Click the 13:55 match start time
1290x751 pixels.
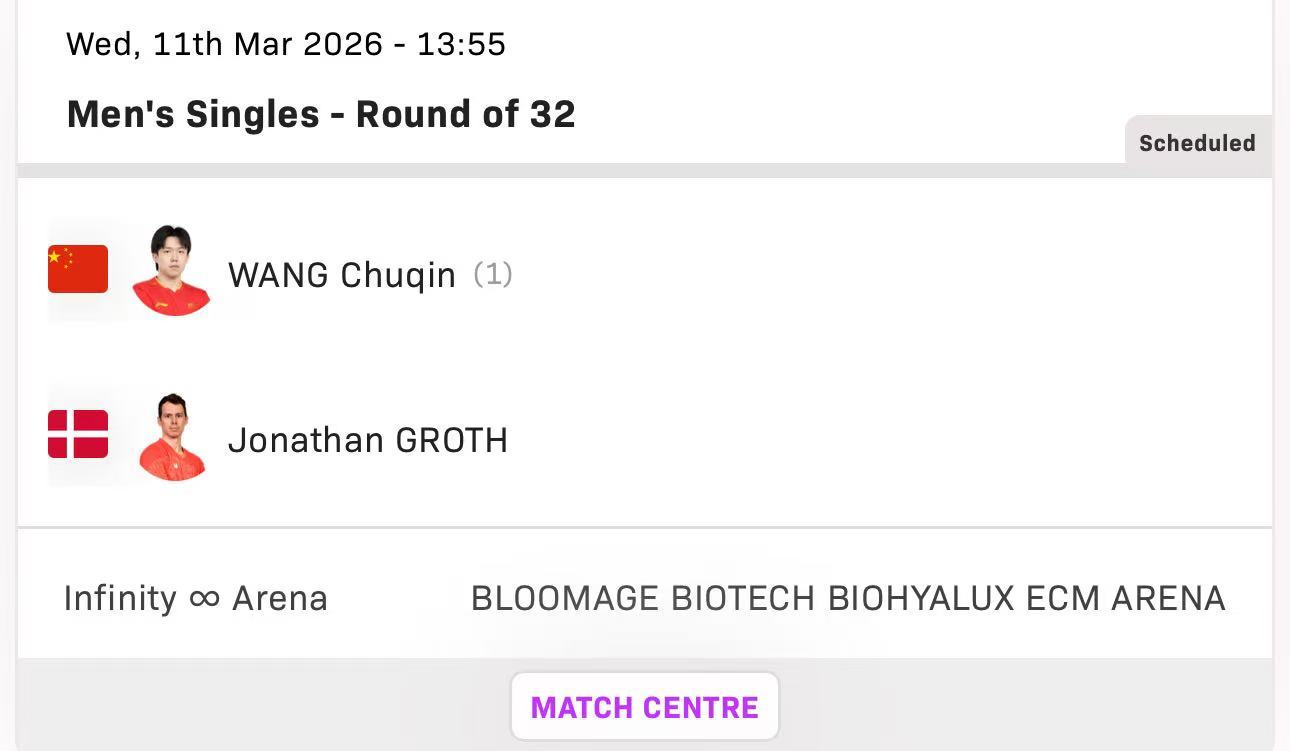[461, 44]
